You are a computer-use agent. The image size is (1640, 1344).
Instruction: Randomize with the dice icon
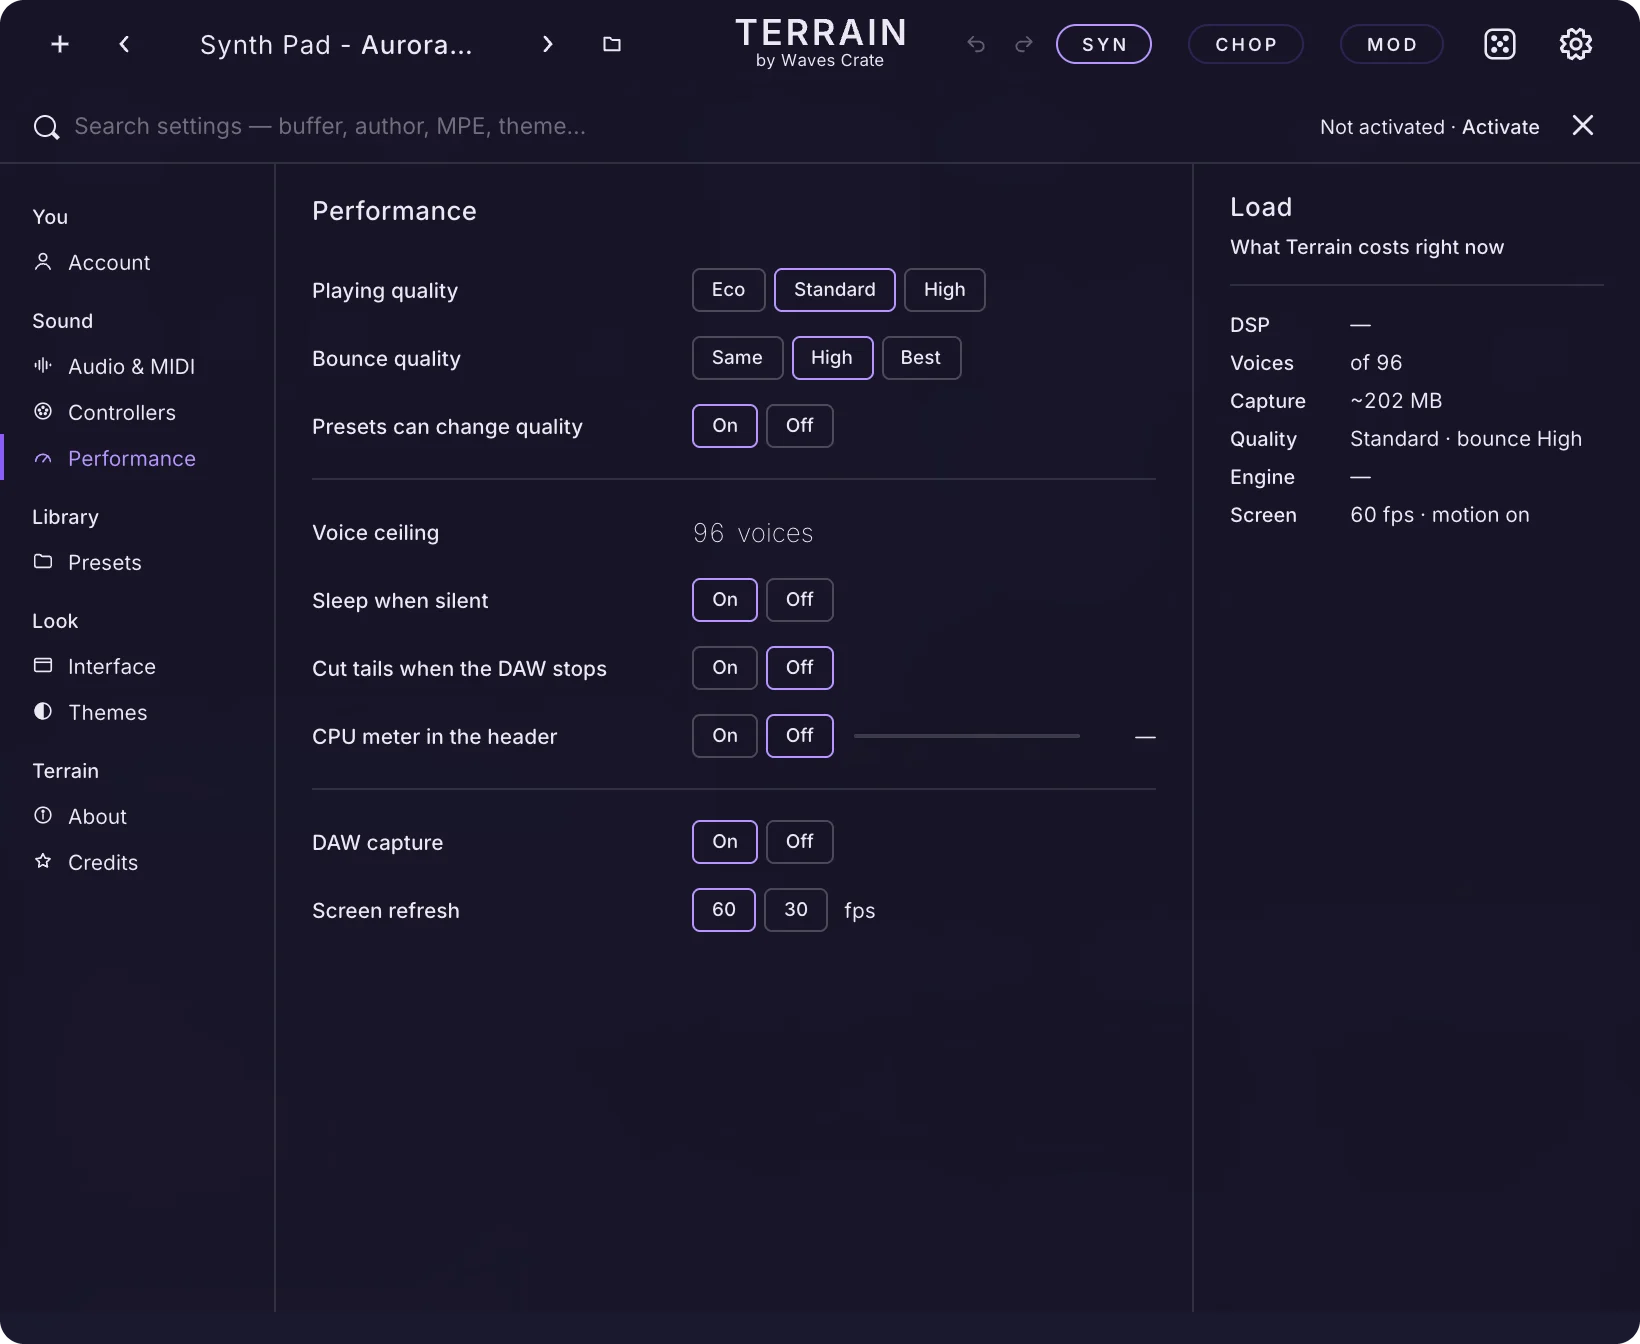(x=1500, y=44)
